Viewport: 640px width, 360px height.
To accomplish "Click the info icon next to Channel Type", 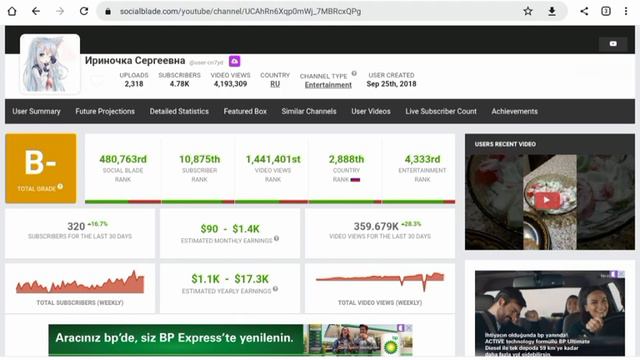I will pos(354,73).
